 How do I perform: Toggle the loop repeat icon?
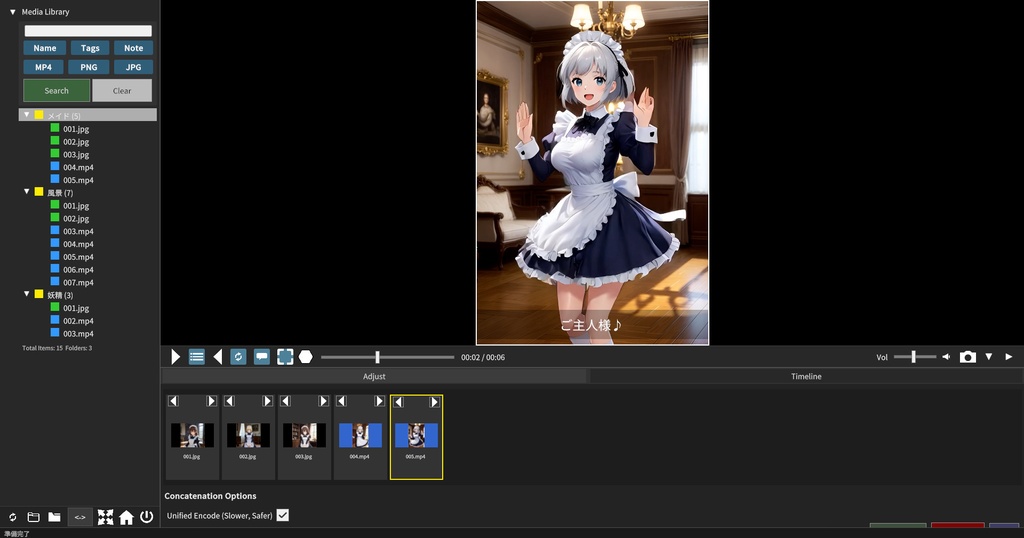(238, 356)
